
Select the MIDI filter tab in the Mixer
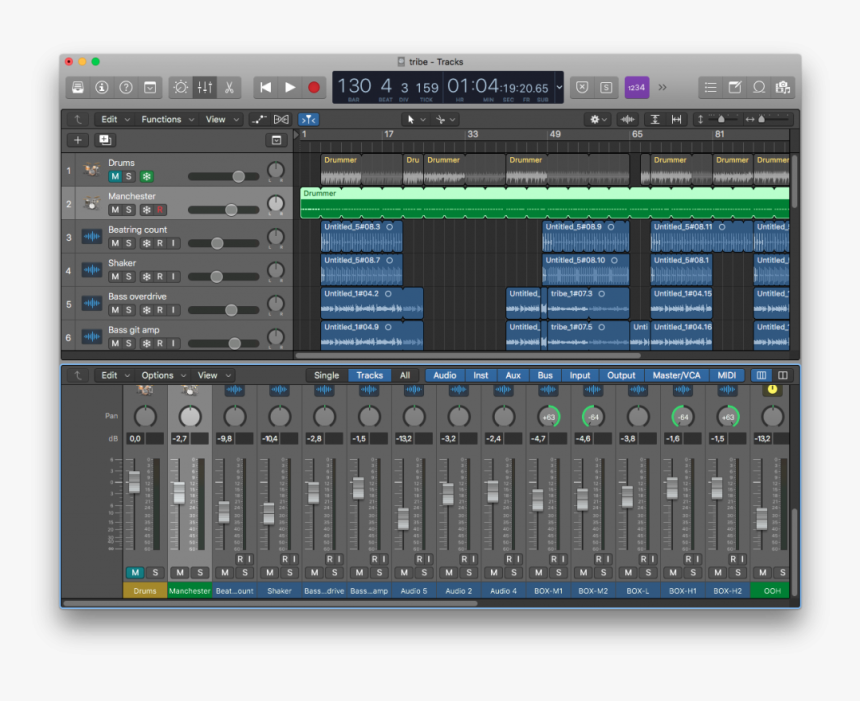(x=726, y=375)
